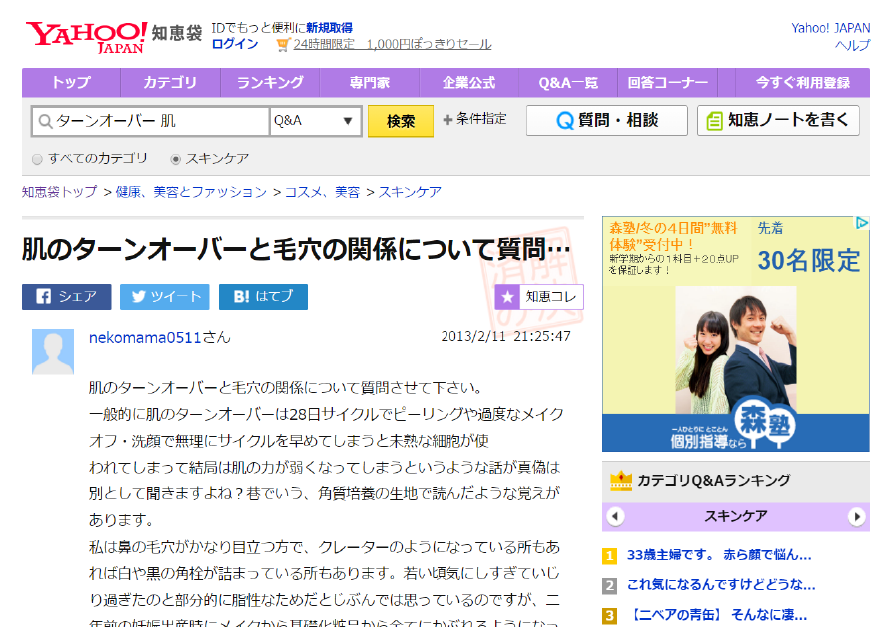Click the ad close icon
Image resolution: width=880 pixels, height=634 pixels.
click(x=861, y=224)
